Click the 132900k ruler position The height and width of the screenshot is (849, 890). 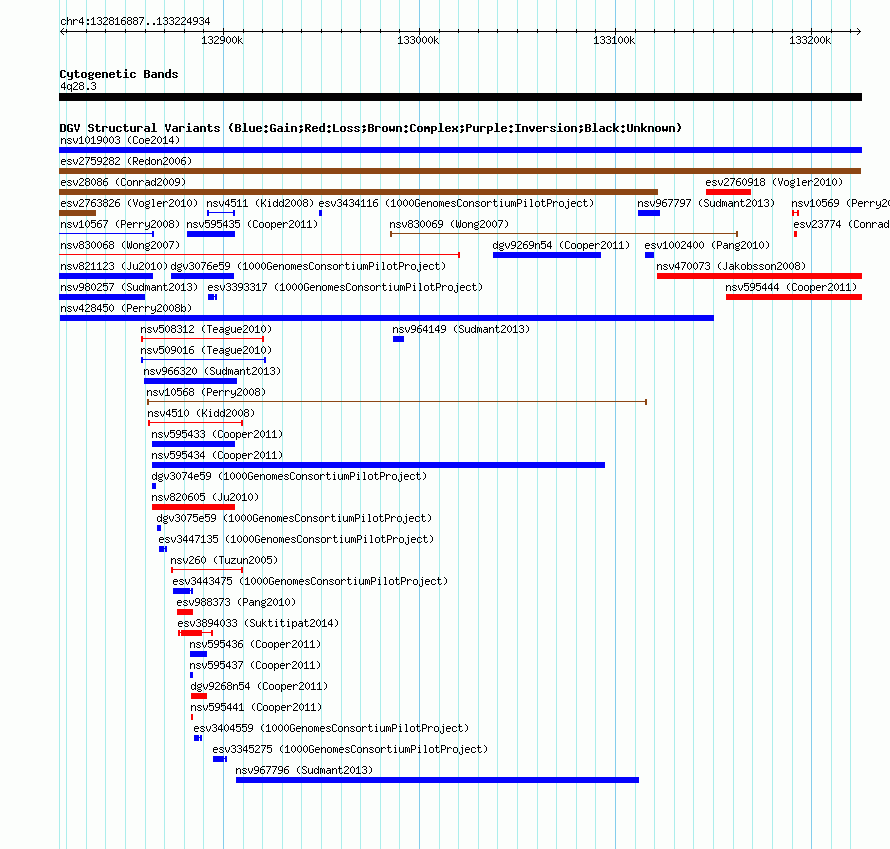(x=222, y=40)
